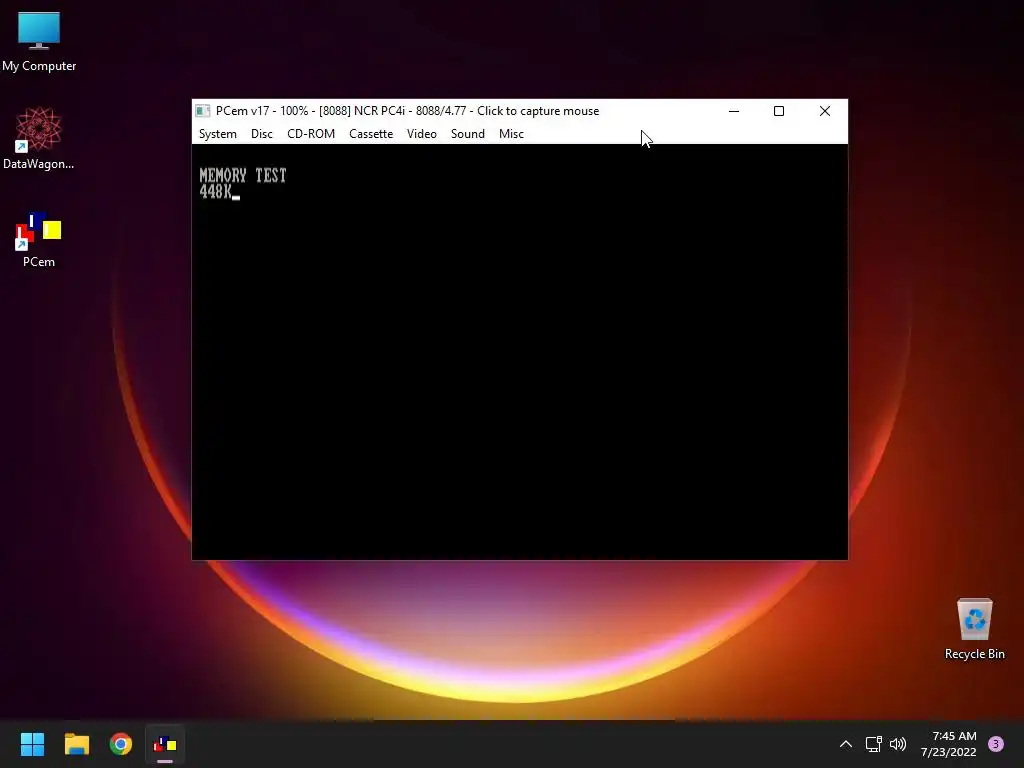This screenshot has height=768, width=1024.
Task: Maximize the PCem window
Action: [778, 111]
